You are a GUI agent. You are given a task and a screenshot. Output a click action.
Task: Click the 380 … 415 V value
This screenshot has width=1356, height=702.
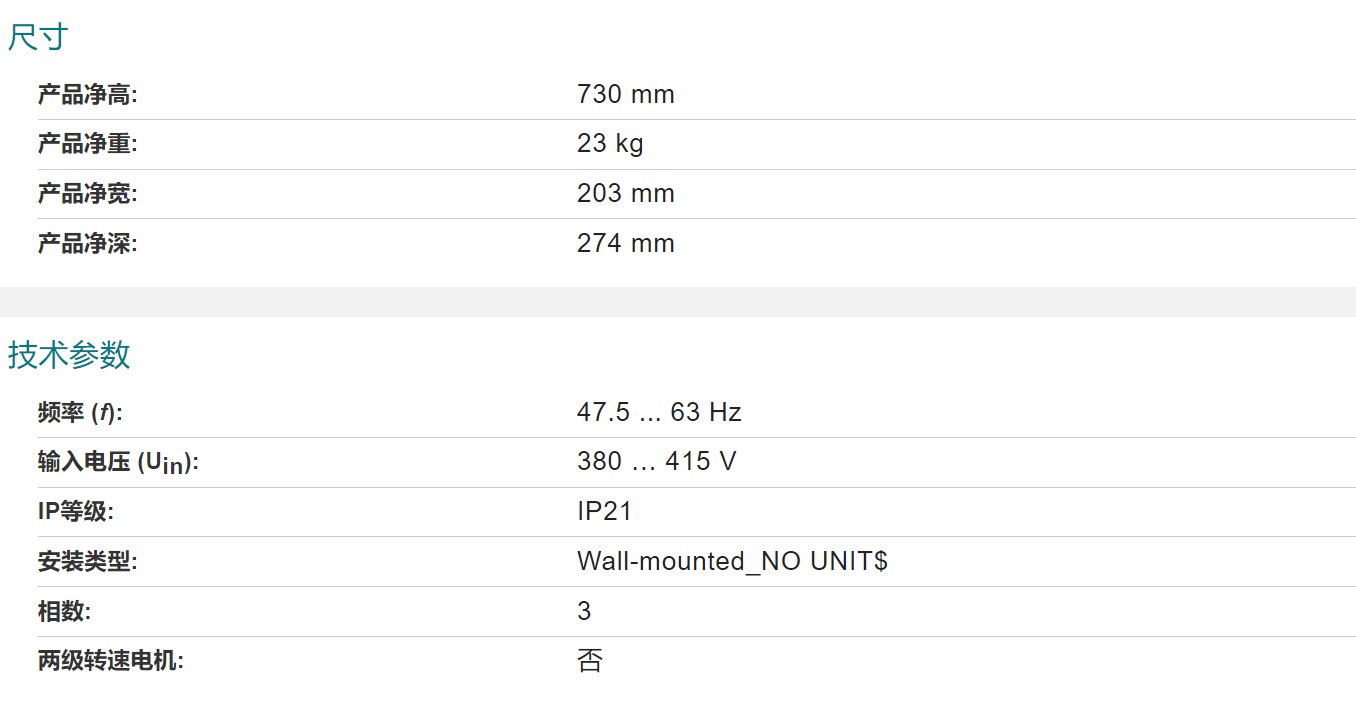tap(657, 461)
